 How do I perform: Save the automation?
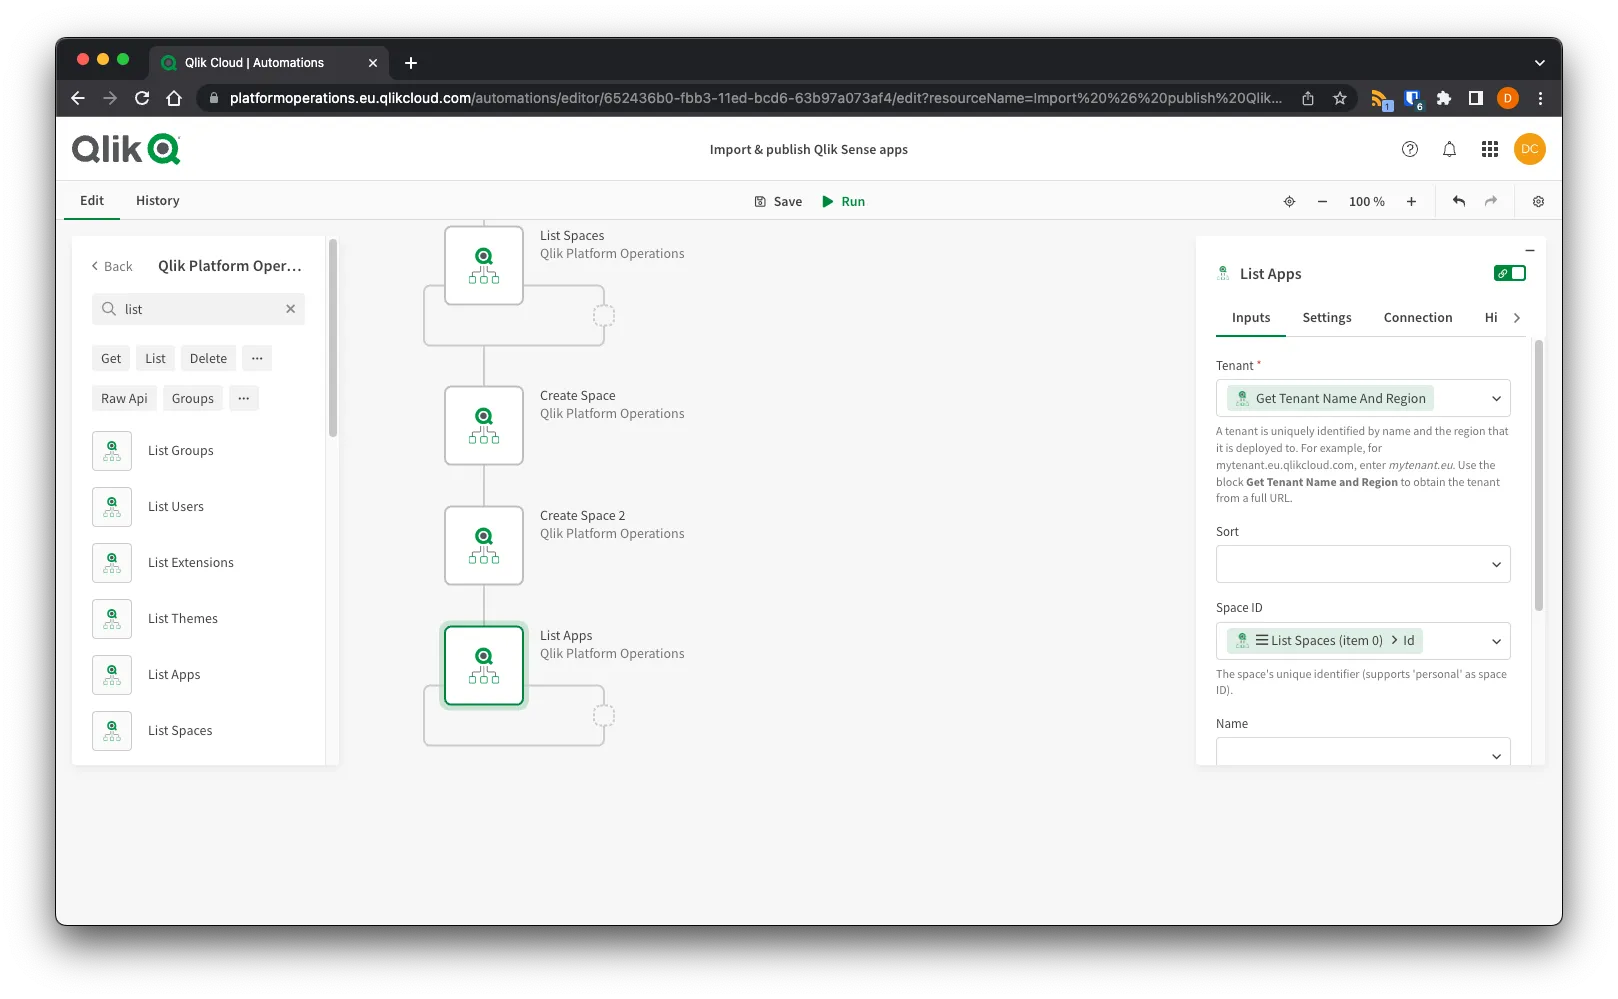click(x=778, y=201)
